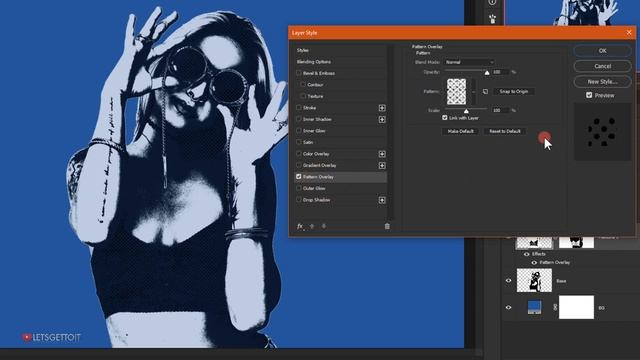Enable the Inner Shadow checkbox
640x360 pixels.
[299, 119]
